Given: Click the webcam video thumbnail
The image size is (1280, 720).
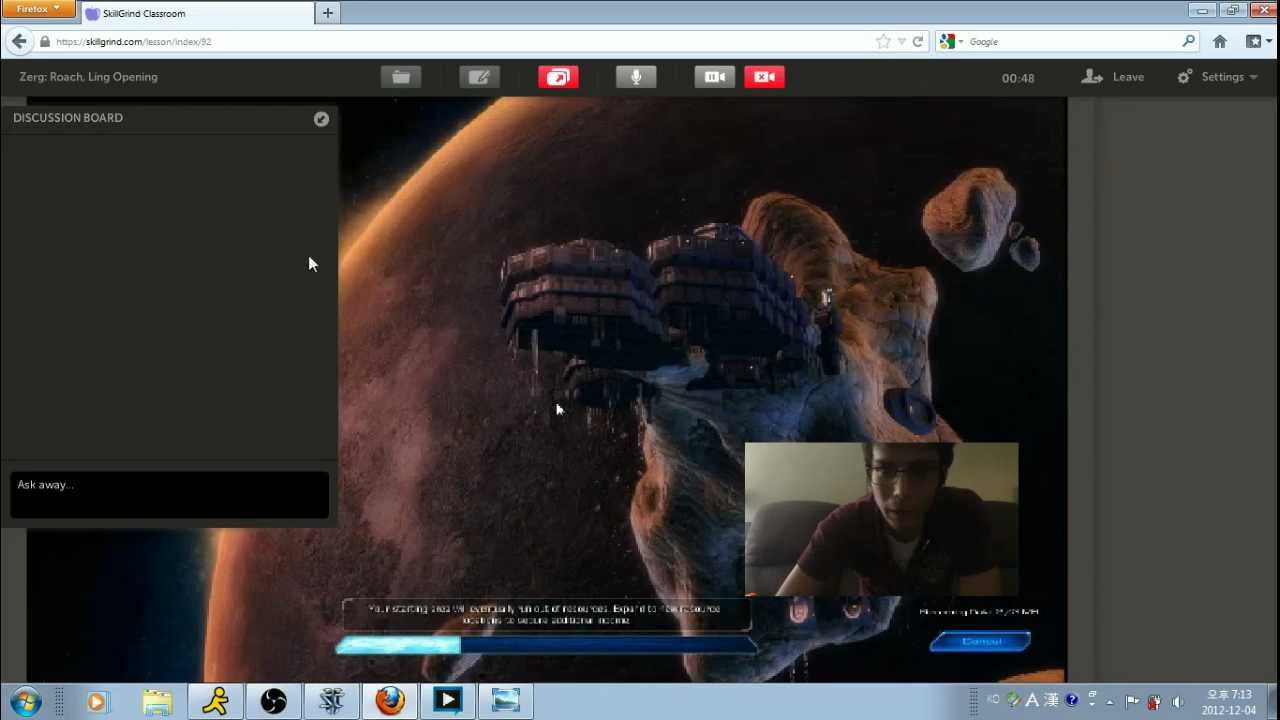Looking at the screenshot, I should tap(881, 519).
